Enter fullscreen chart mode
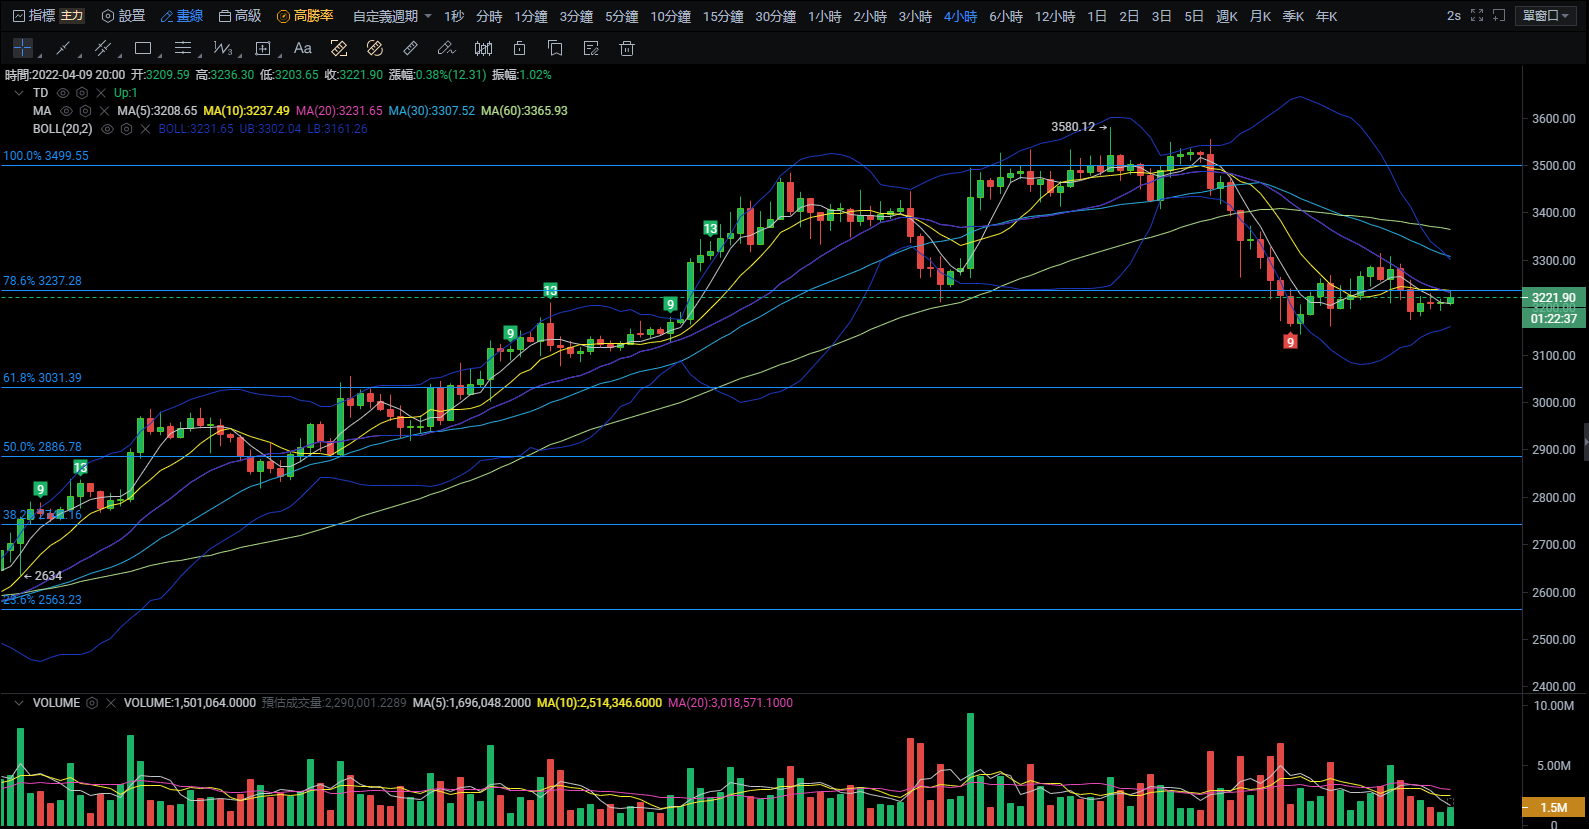Screen dimensions: 1589x829 click(1477, 16)
